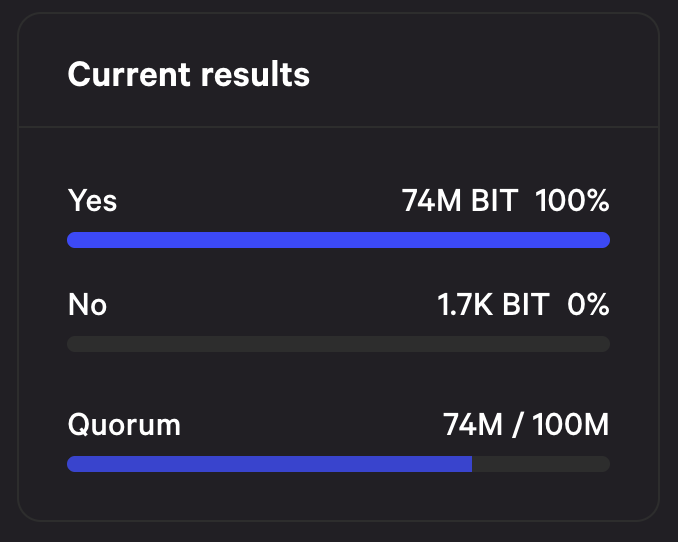Viewport: 678px width, 542px height.
Task: Click the 100M quorum threshold figure
Action: (571, 424)
